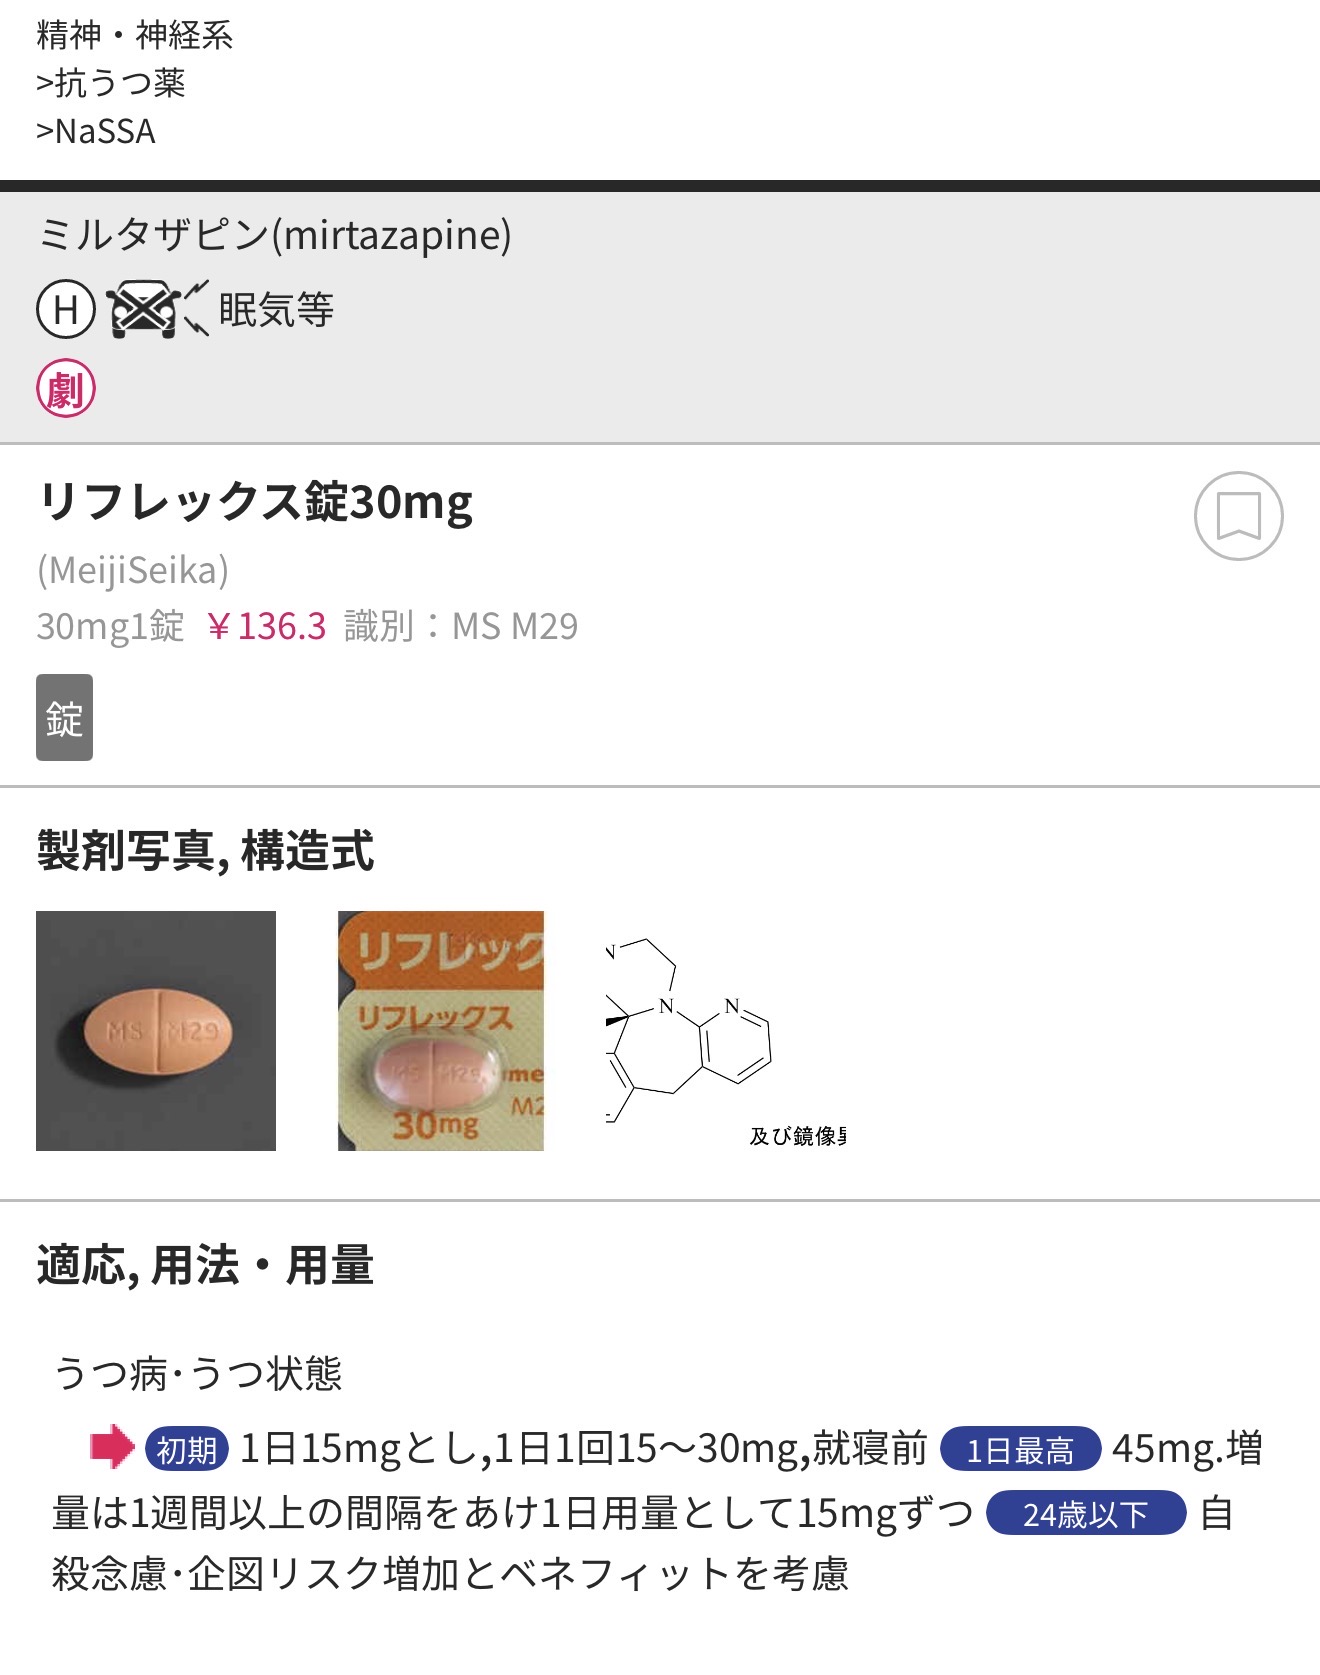
Task: Open the リフレックス blister pack photo
Action: pyautogui.click(x=441, y=1031)
